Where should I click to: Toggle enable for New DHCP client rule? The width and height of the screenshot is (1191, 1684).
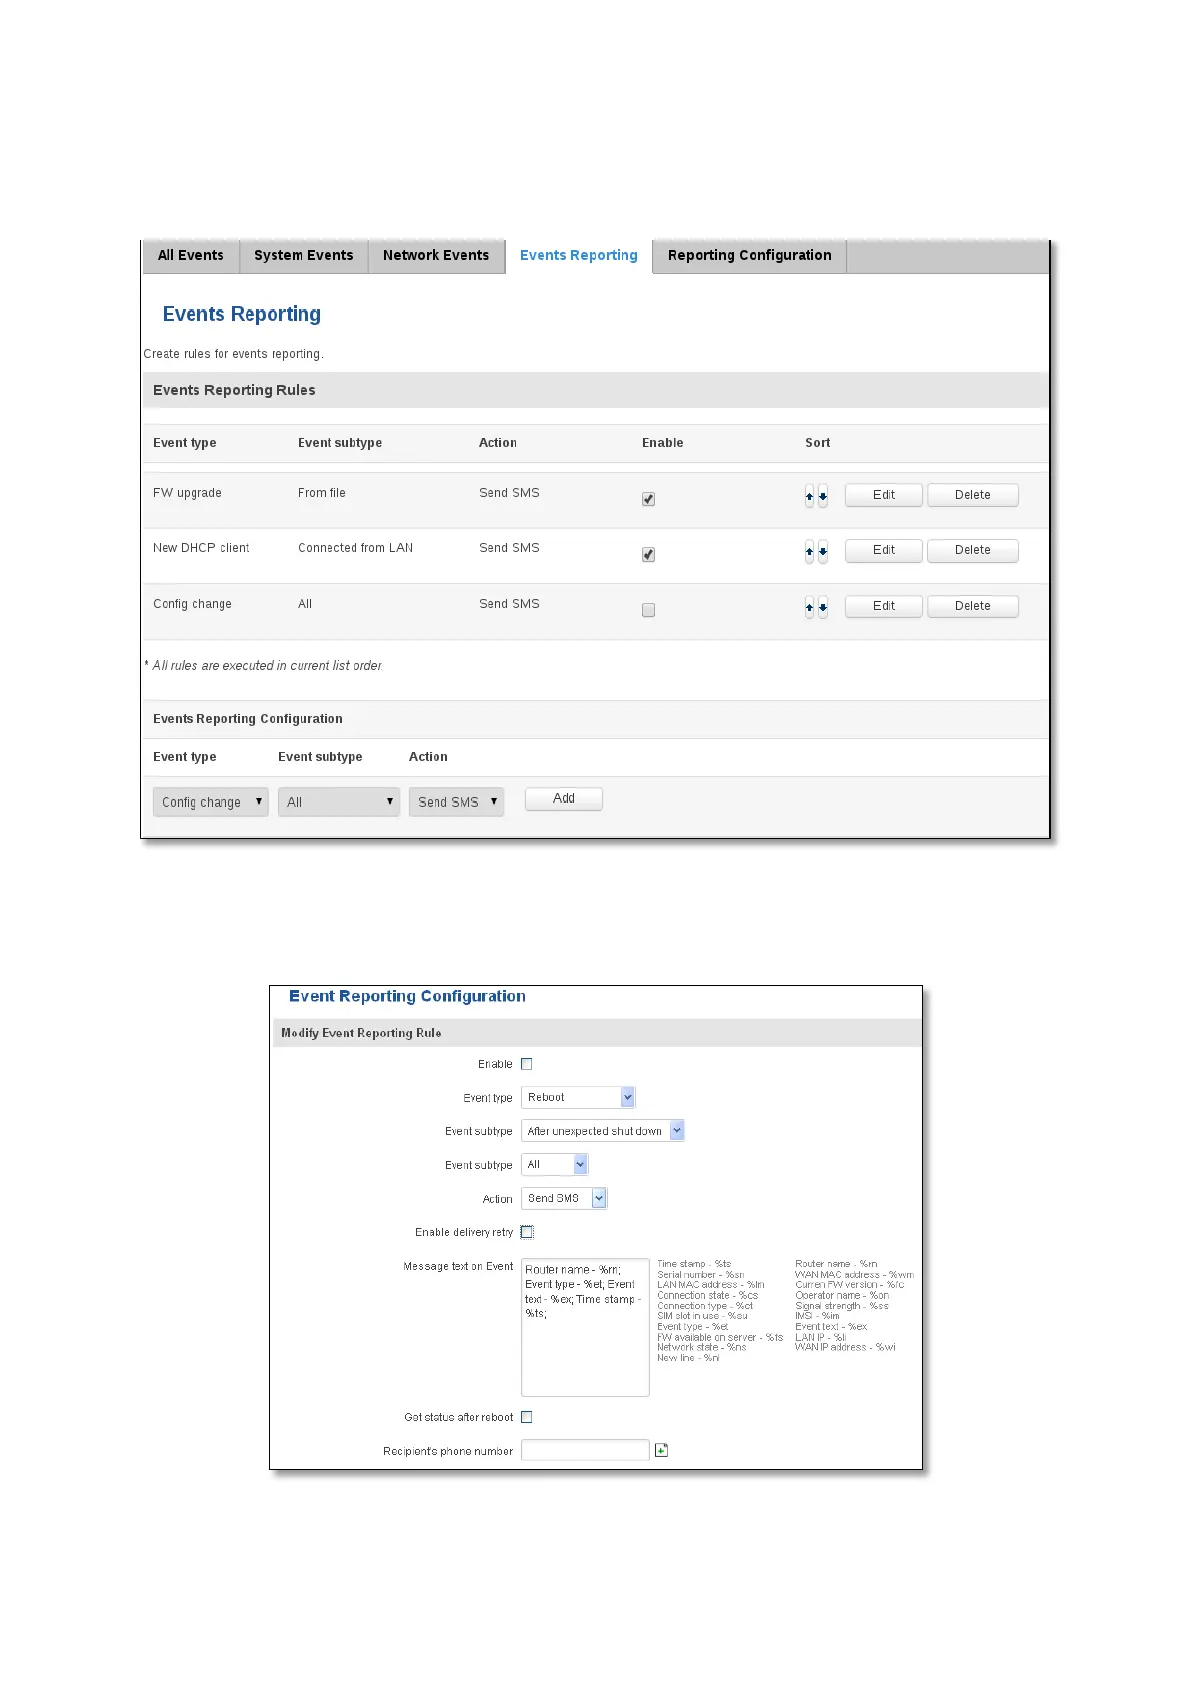coord(648,554)
